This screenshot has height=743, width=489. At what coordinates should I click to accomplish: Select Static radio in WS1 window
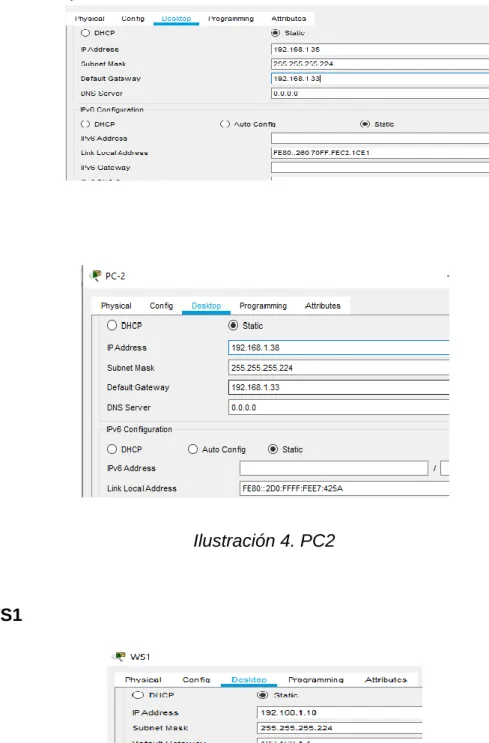[x=263, y=695]
